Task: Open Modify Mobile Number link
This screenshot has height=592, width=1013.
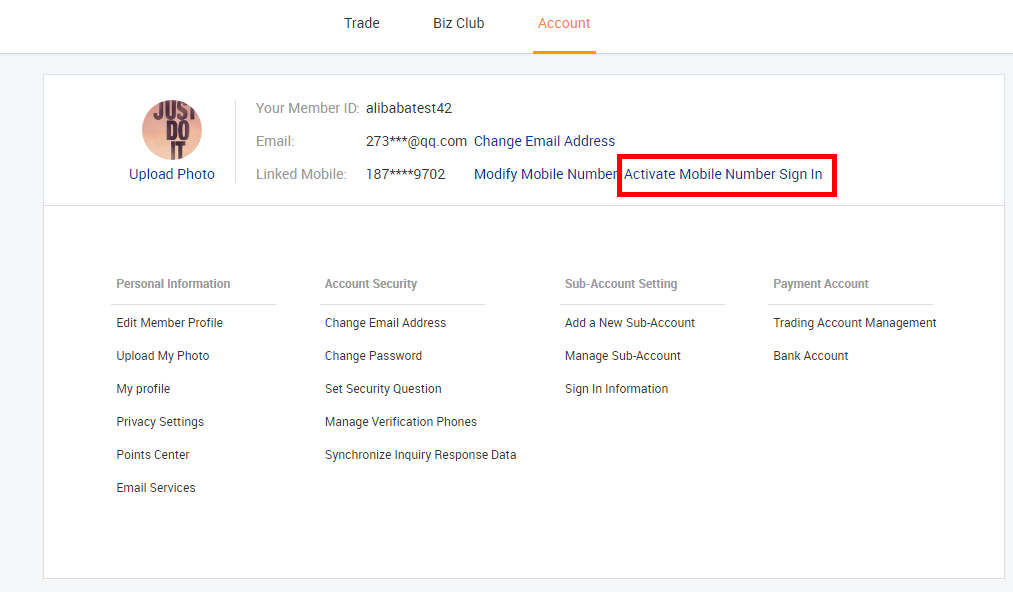Action: (546, 174)
